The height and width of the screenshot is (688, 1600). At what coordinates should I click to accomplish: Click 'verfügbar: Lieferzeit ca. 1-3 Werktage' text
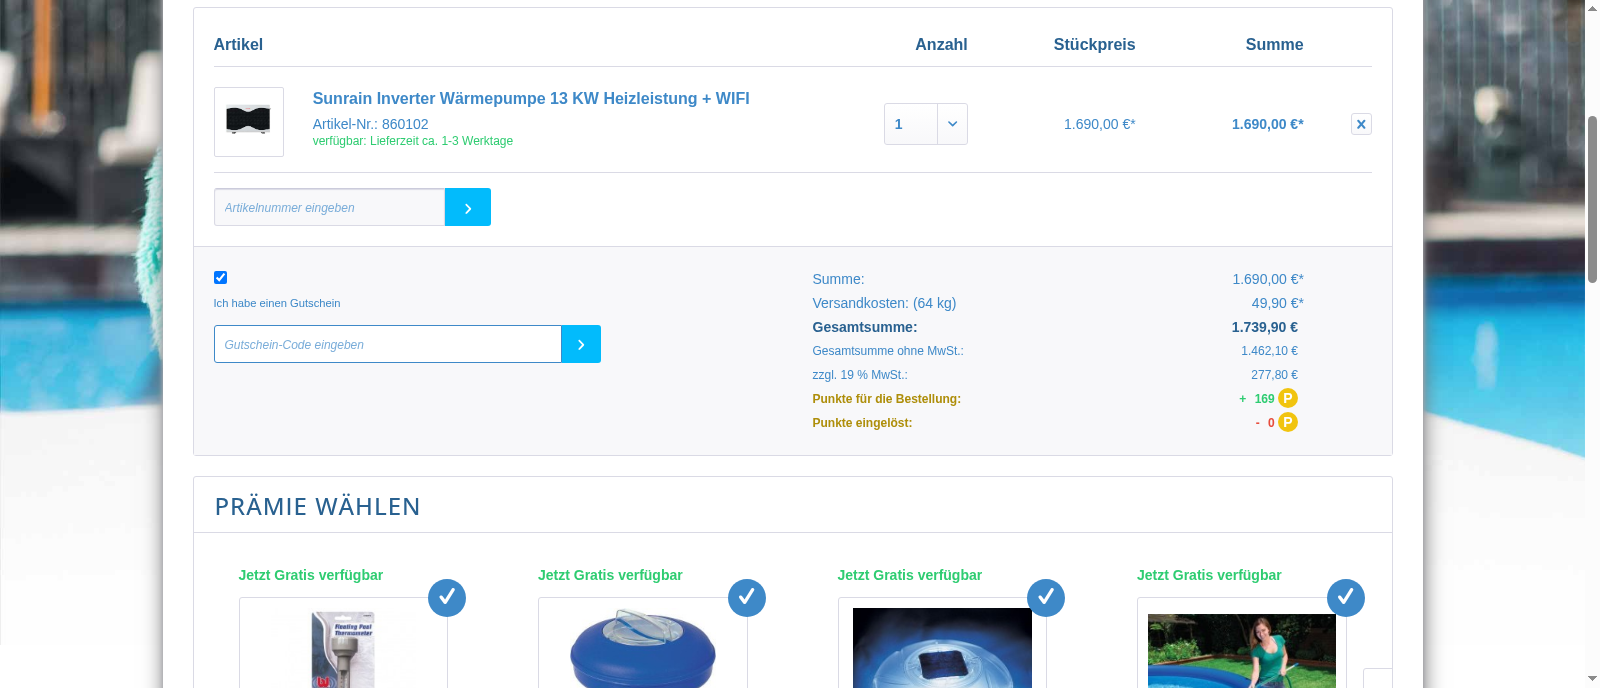pos(413,141)
